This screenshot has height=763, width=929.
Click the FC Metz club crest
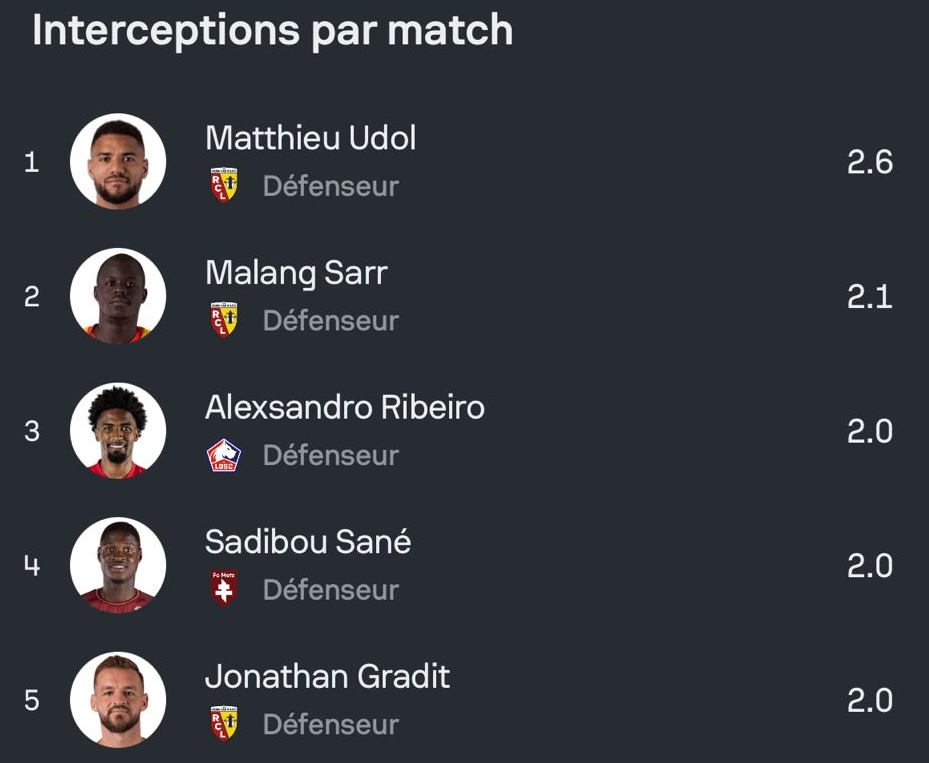click(224, 589)
